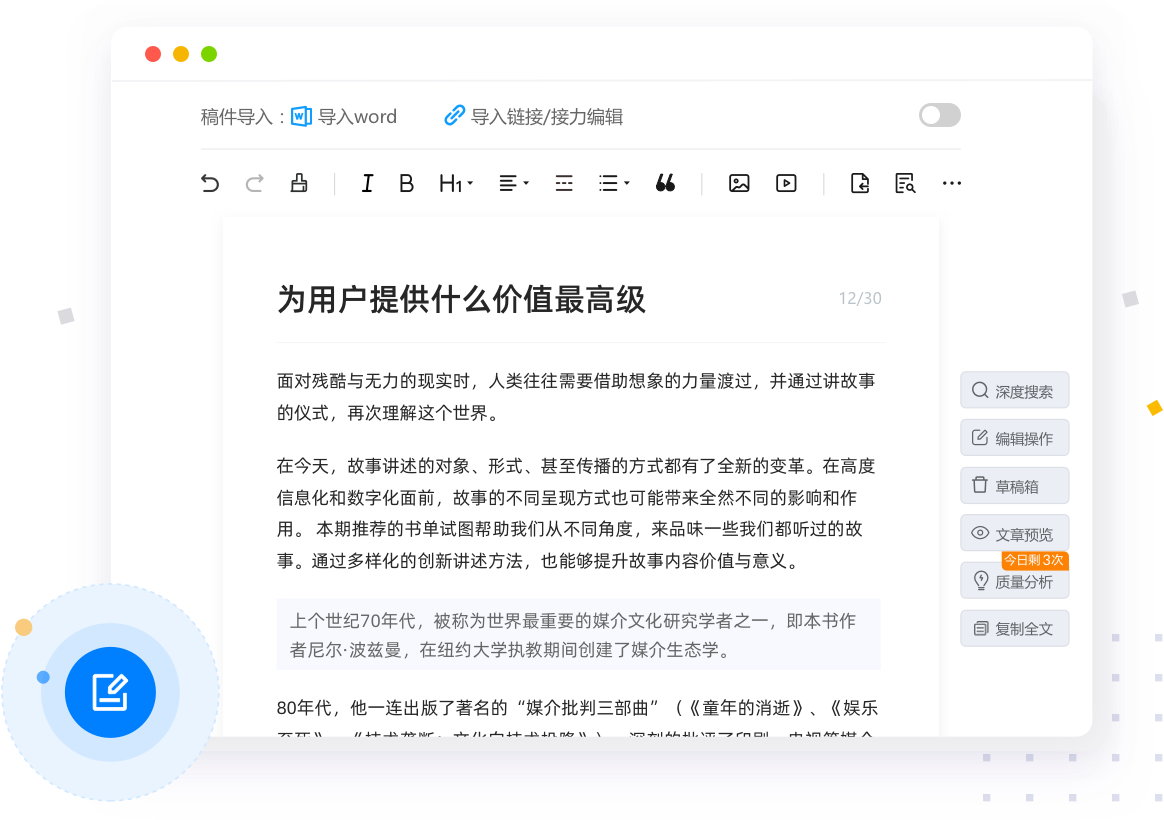
Task: Click the redo arrow icon
Action: click(254, 183)
